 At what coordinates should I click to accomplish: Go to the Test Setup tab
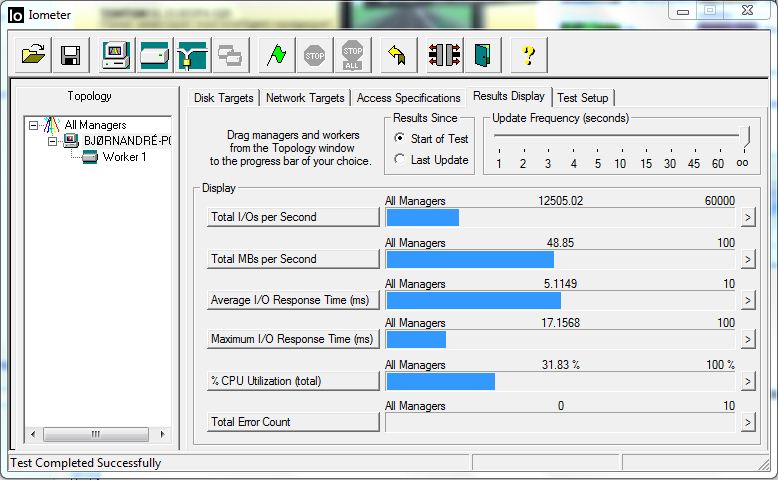(583, 98)
